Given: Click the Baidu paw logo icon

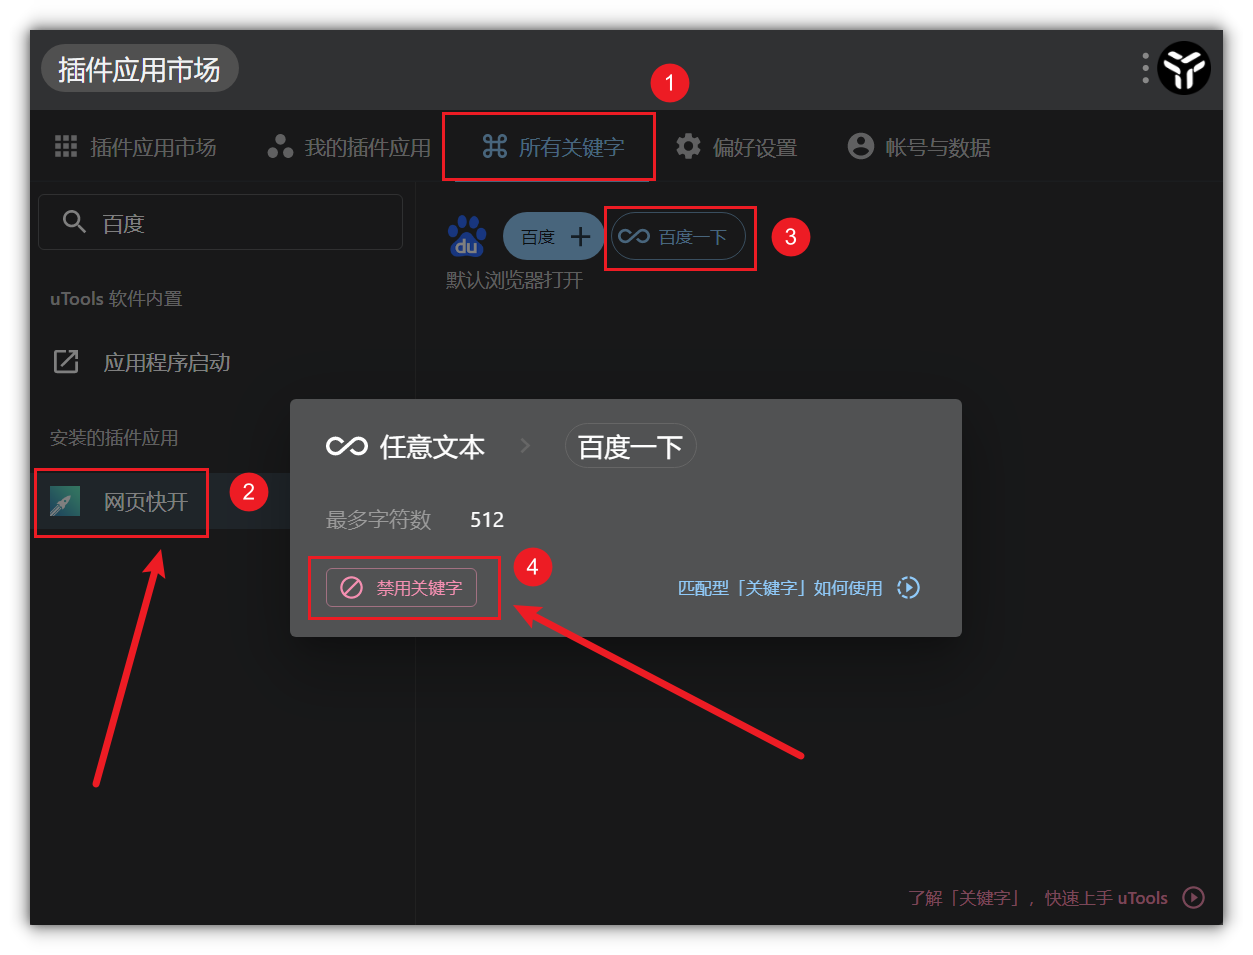Looking at the screenshot, I should pyautogui.click(x=467, y=236).
